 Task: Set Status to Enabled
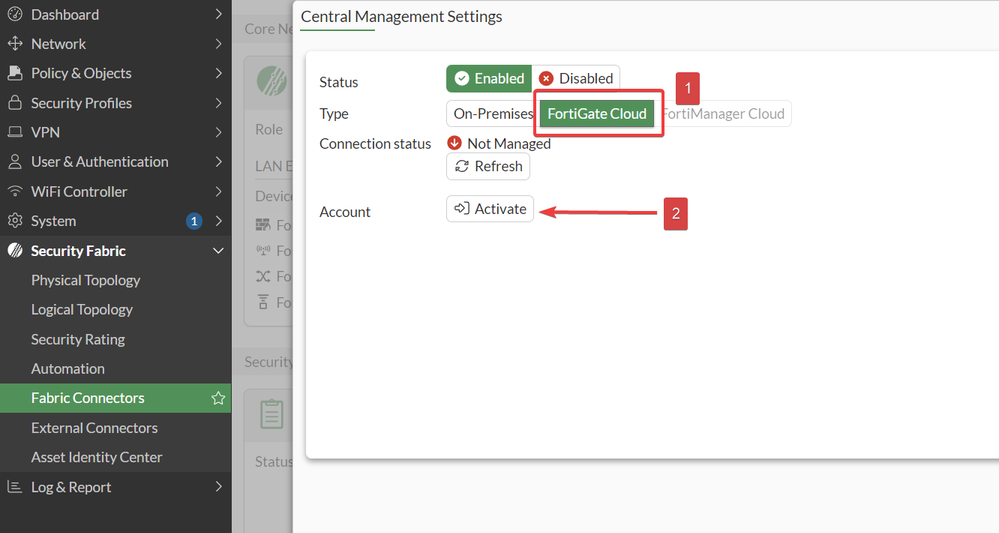(489, 79)
